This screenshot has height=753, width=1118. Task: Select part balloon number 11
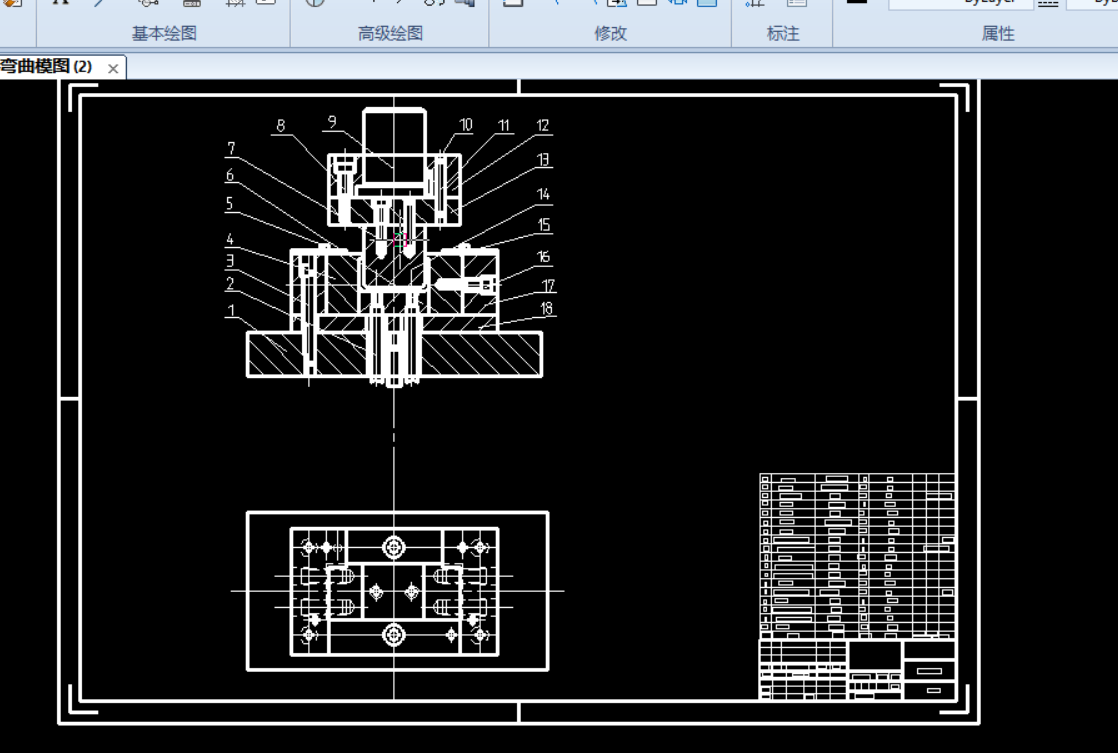[x=504, y=126]
